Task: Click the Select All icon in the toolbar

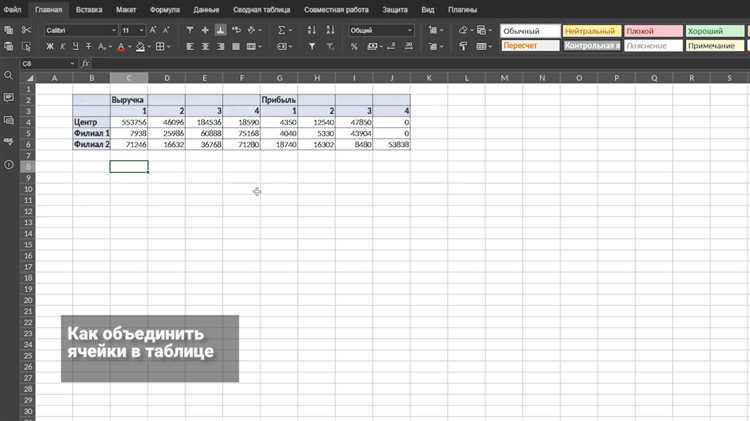Action: pos(26,46)
